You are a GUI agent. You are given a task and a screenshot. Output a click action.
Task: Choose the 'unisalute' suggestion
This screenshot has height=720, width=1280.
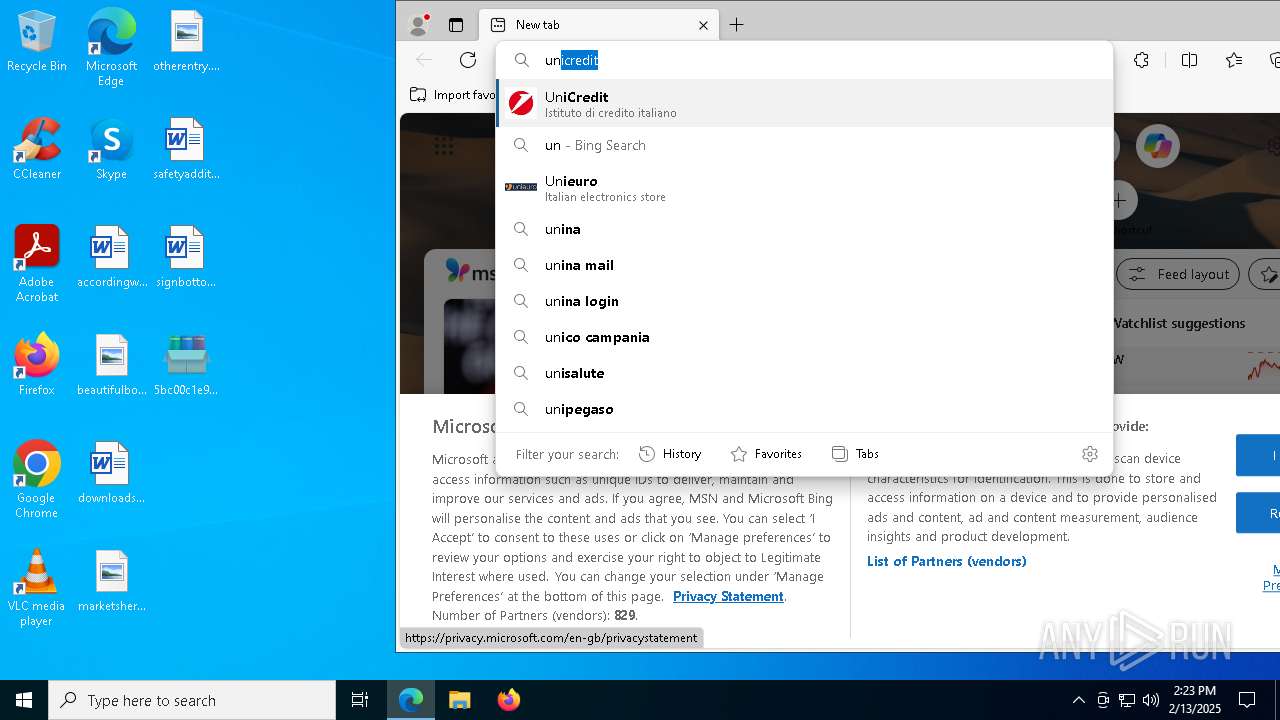click(805, 374)
